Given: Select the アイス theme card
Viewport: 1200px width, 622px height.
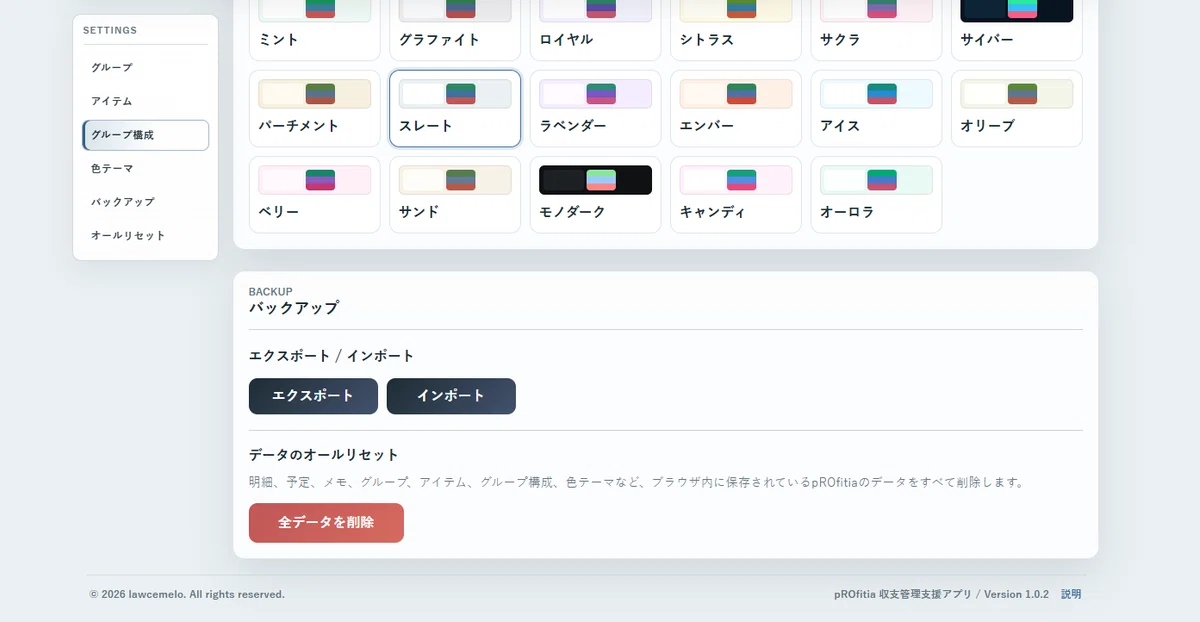Looking at the screenshot, I should pos(876,109).
